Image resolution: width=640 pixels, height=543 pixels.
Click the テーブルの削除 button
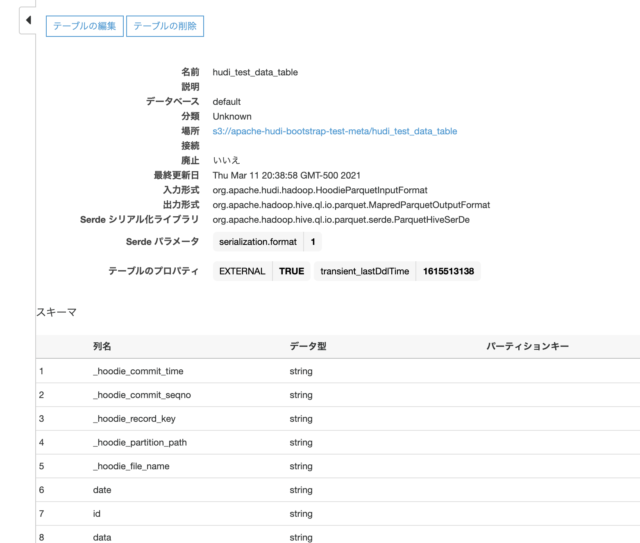[165, 26]
